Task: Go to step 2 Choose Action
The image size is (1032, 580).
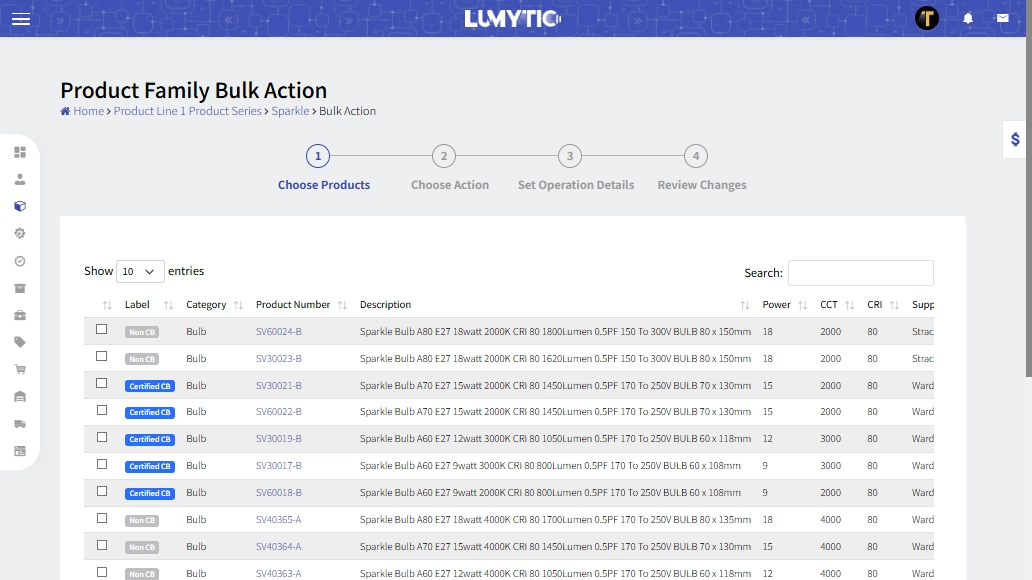Action: 444,156
